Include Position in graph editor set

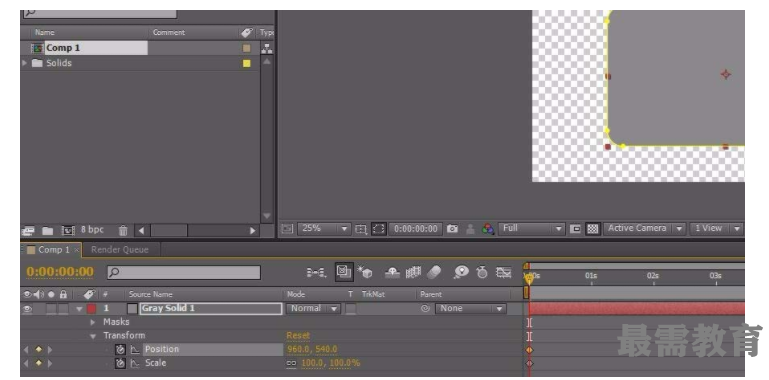coord(135,350)
